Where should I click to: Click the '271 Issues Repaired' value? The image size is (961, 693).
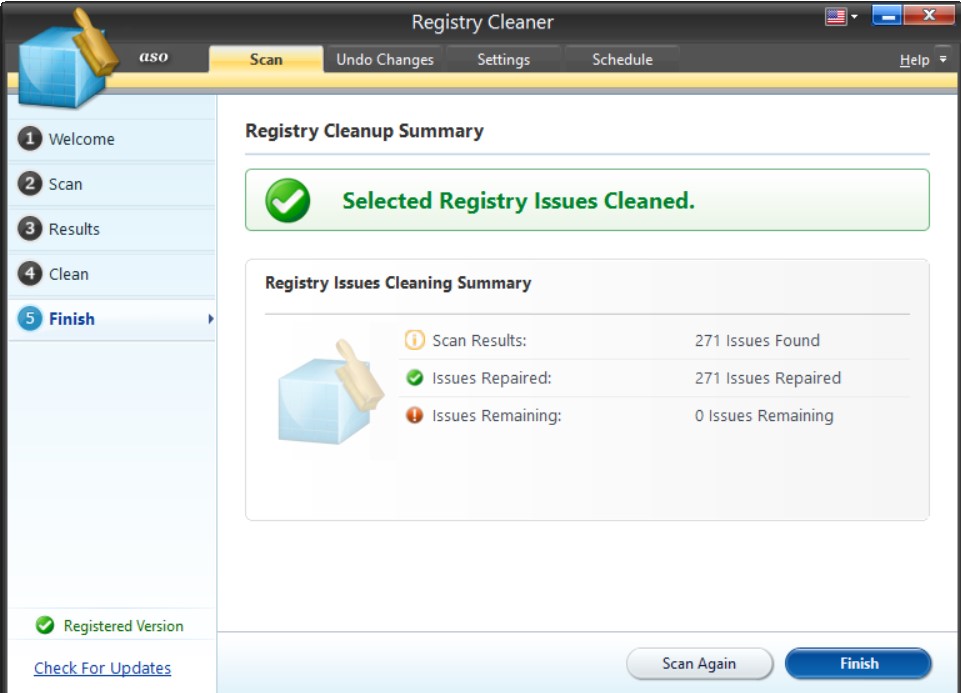767,378
